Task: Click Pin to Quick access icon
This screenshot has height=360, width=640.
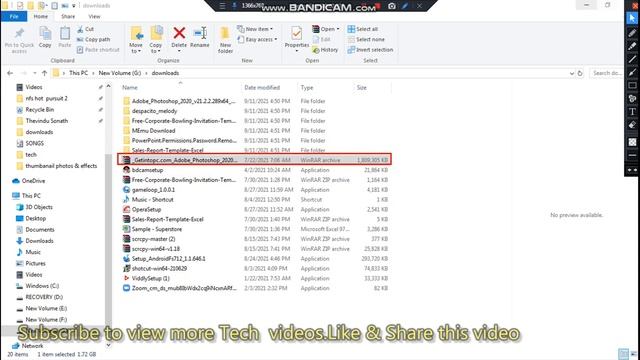Action: click(19, 33)
